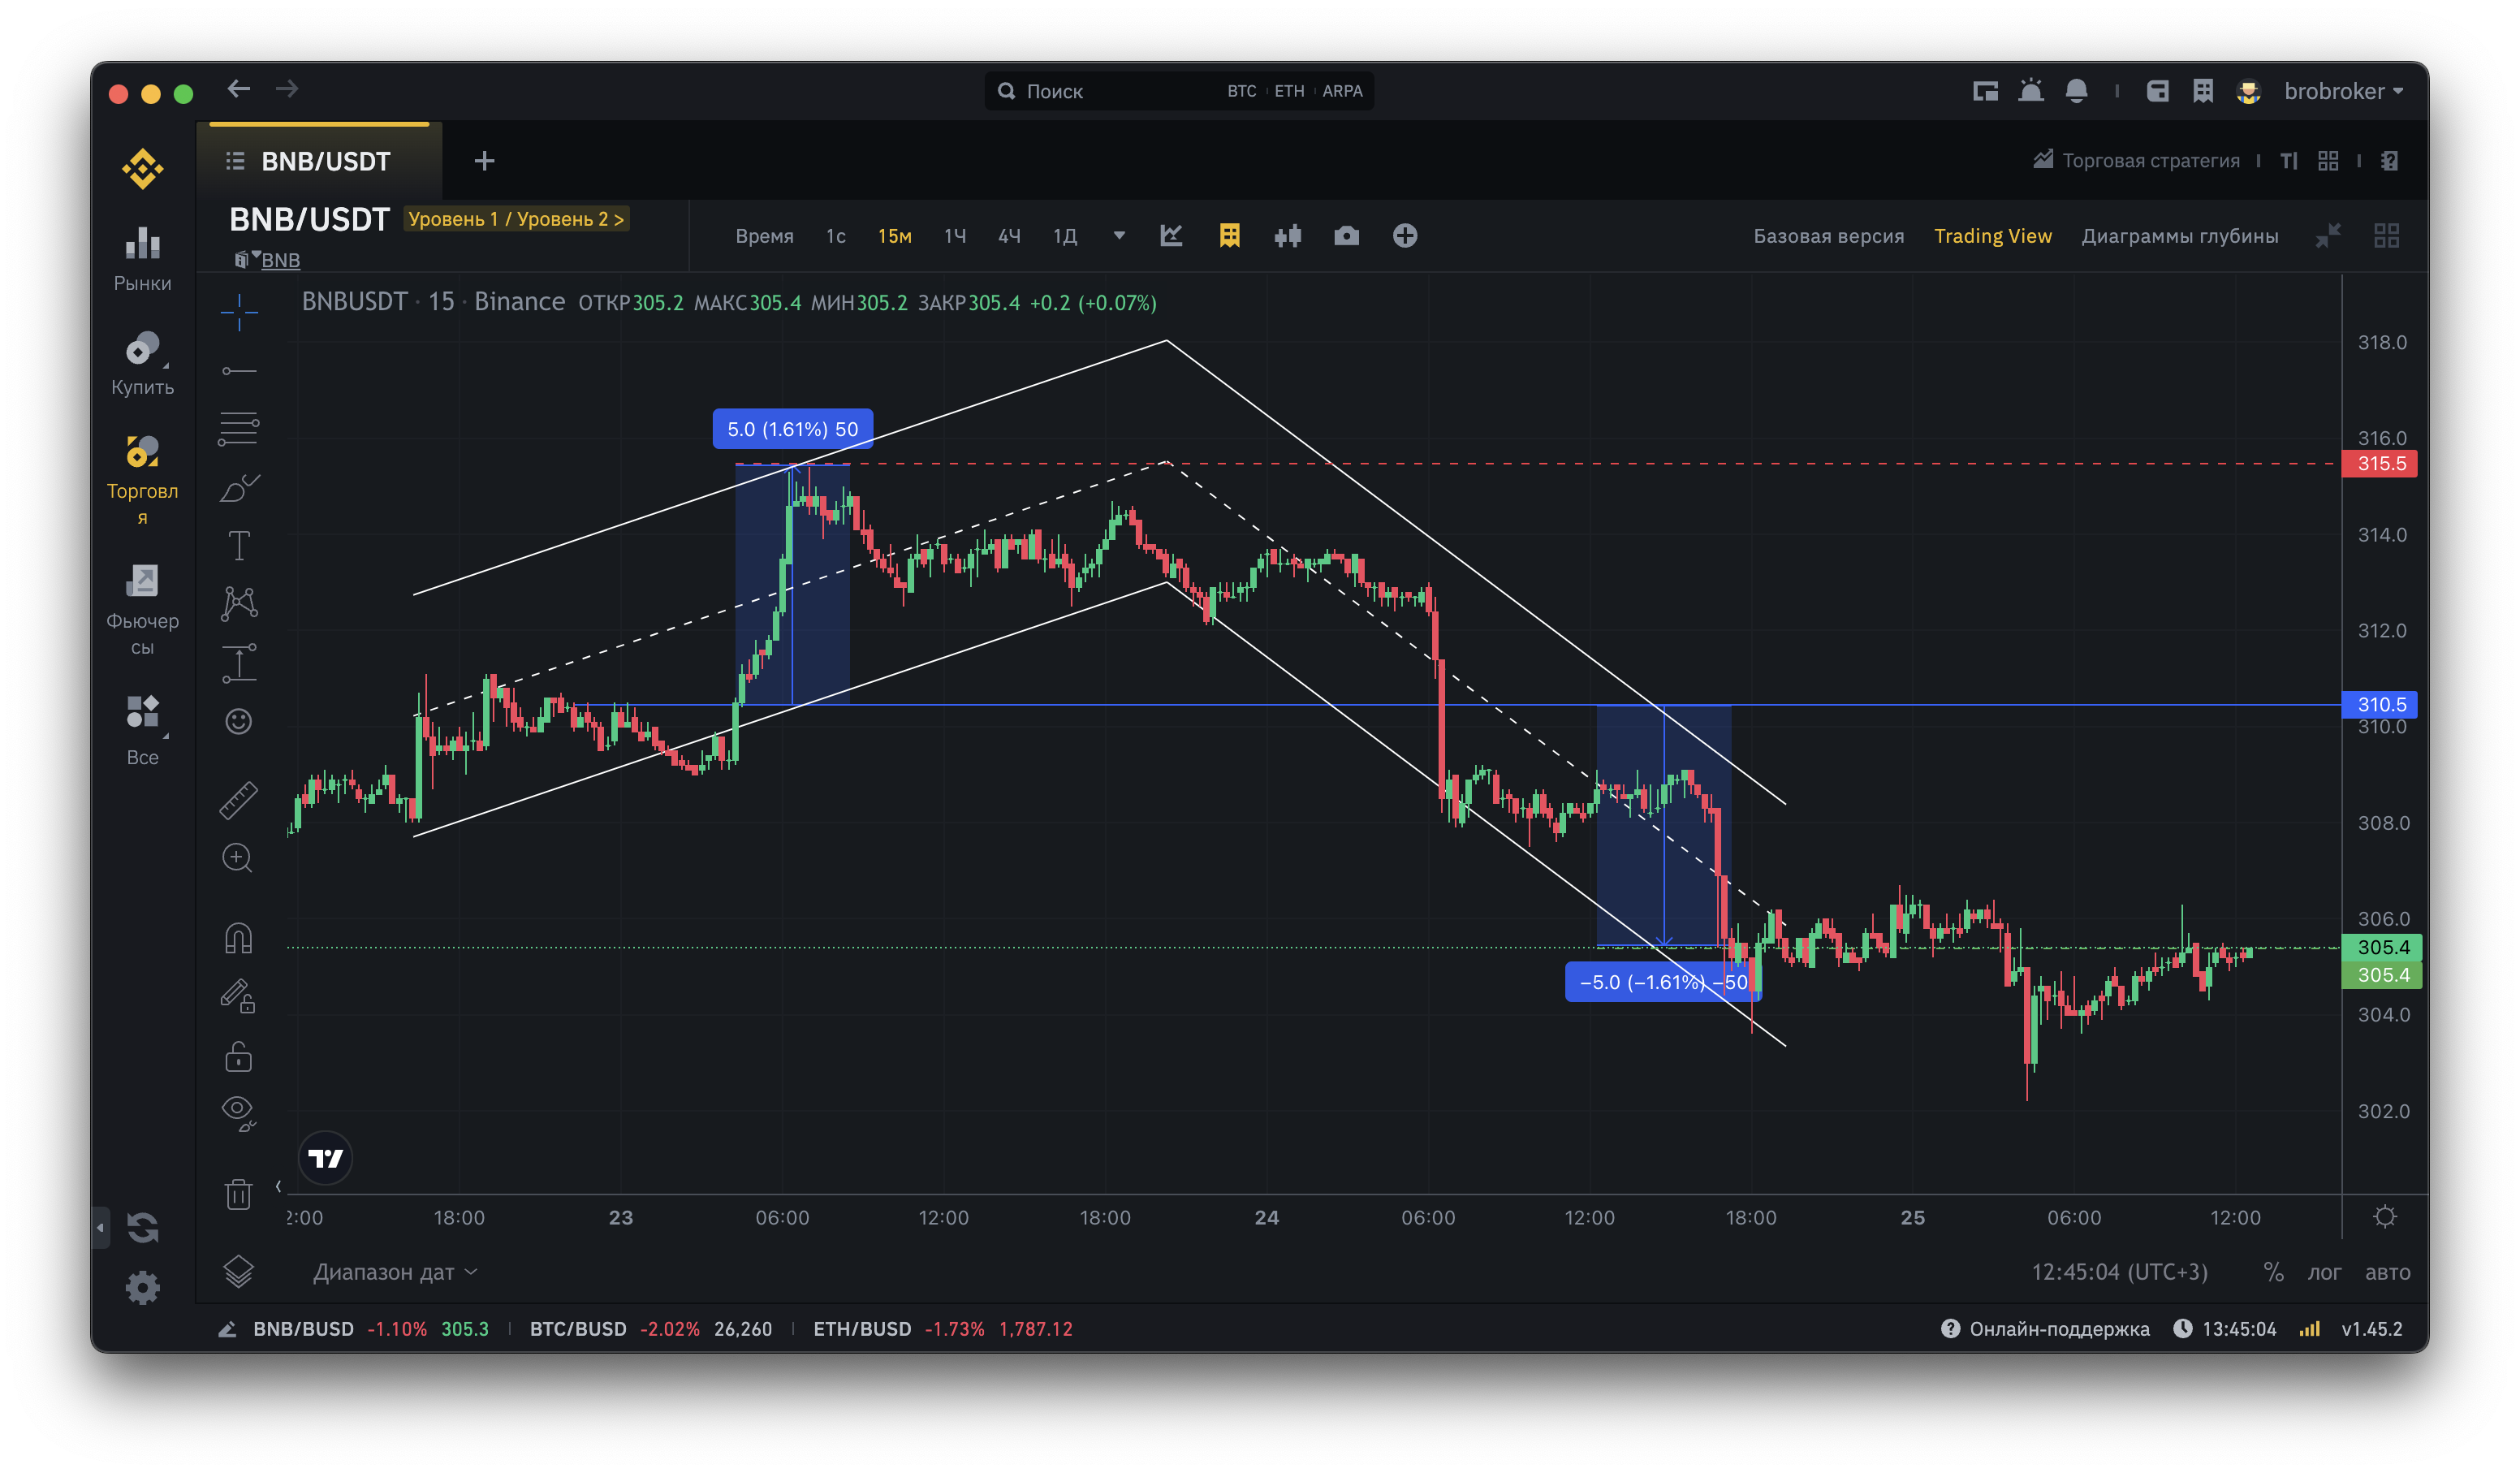Open the brush drawing tool
The width and height of the screenshot is (2520, 1473).
click(238, 488)
